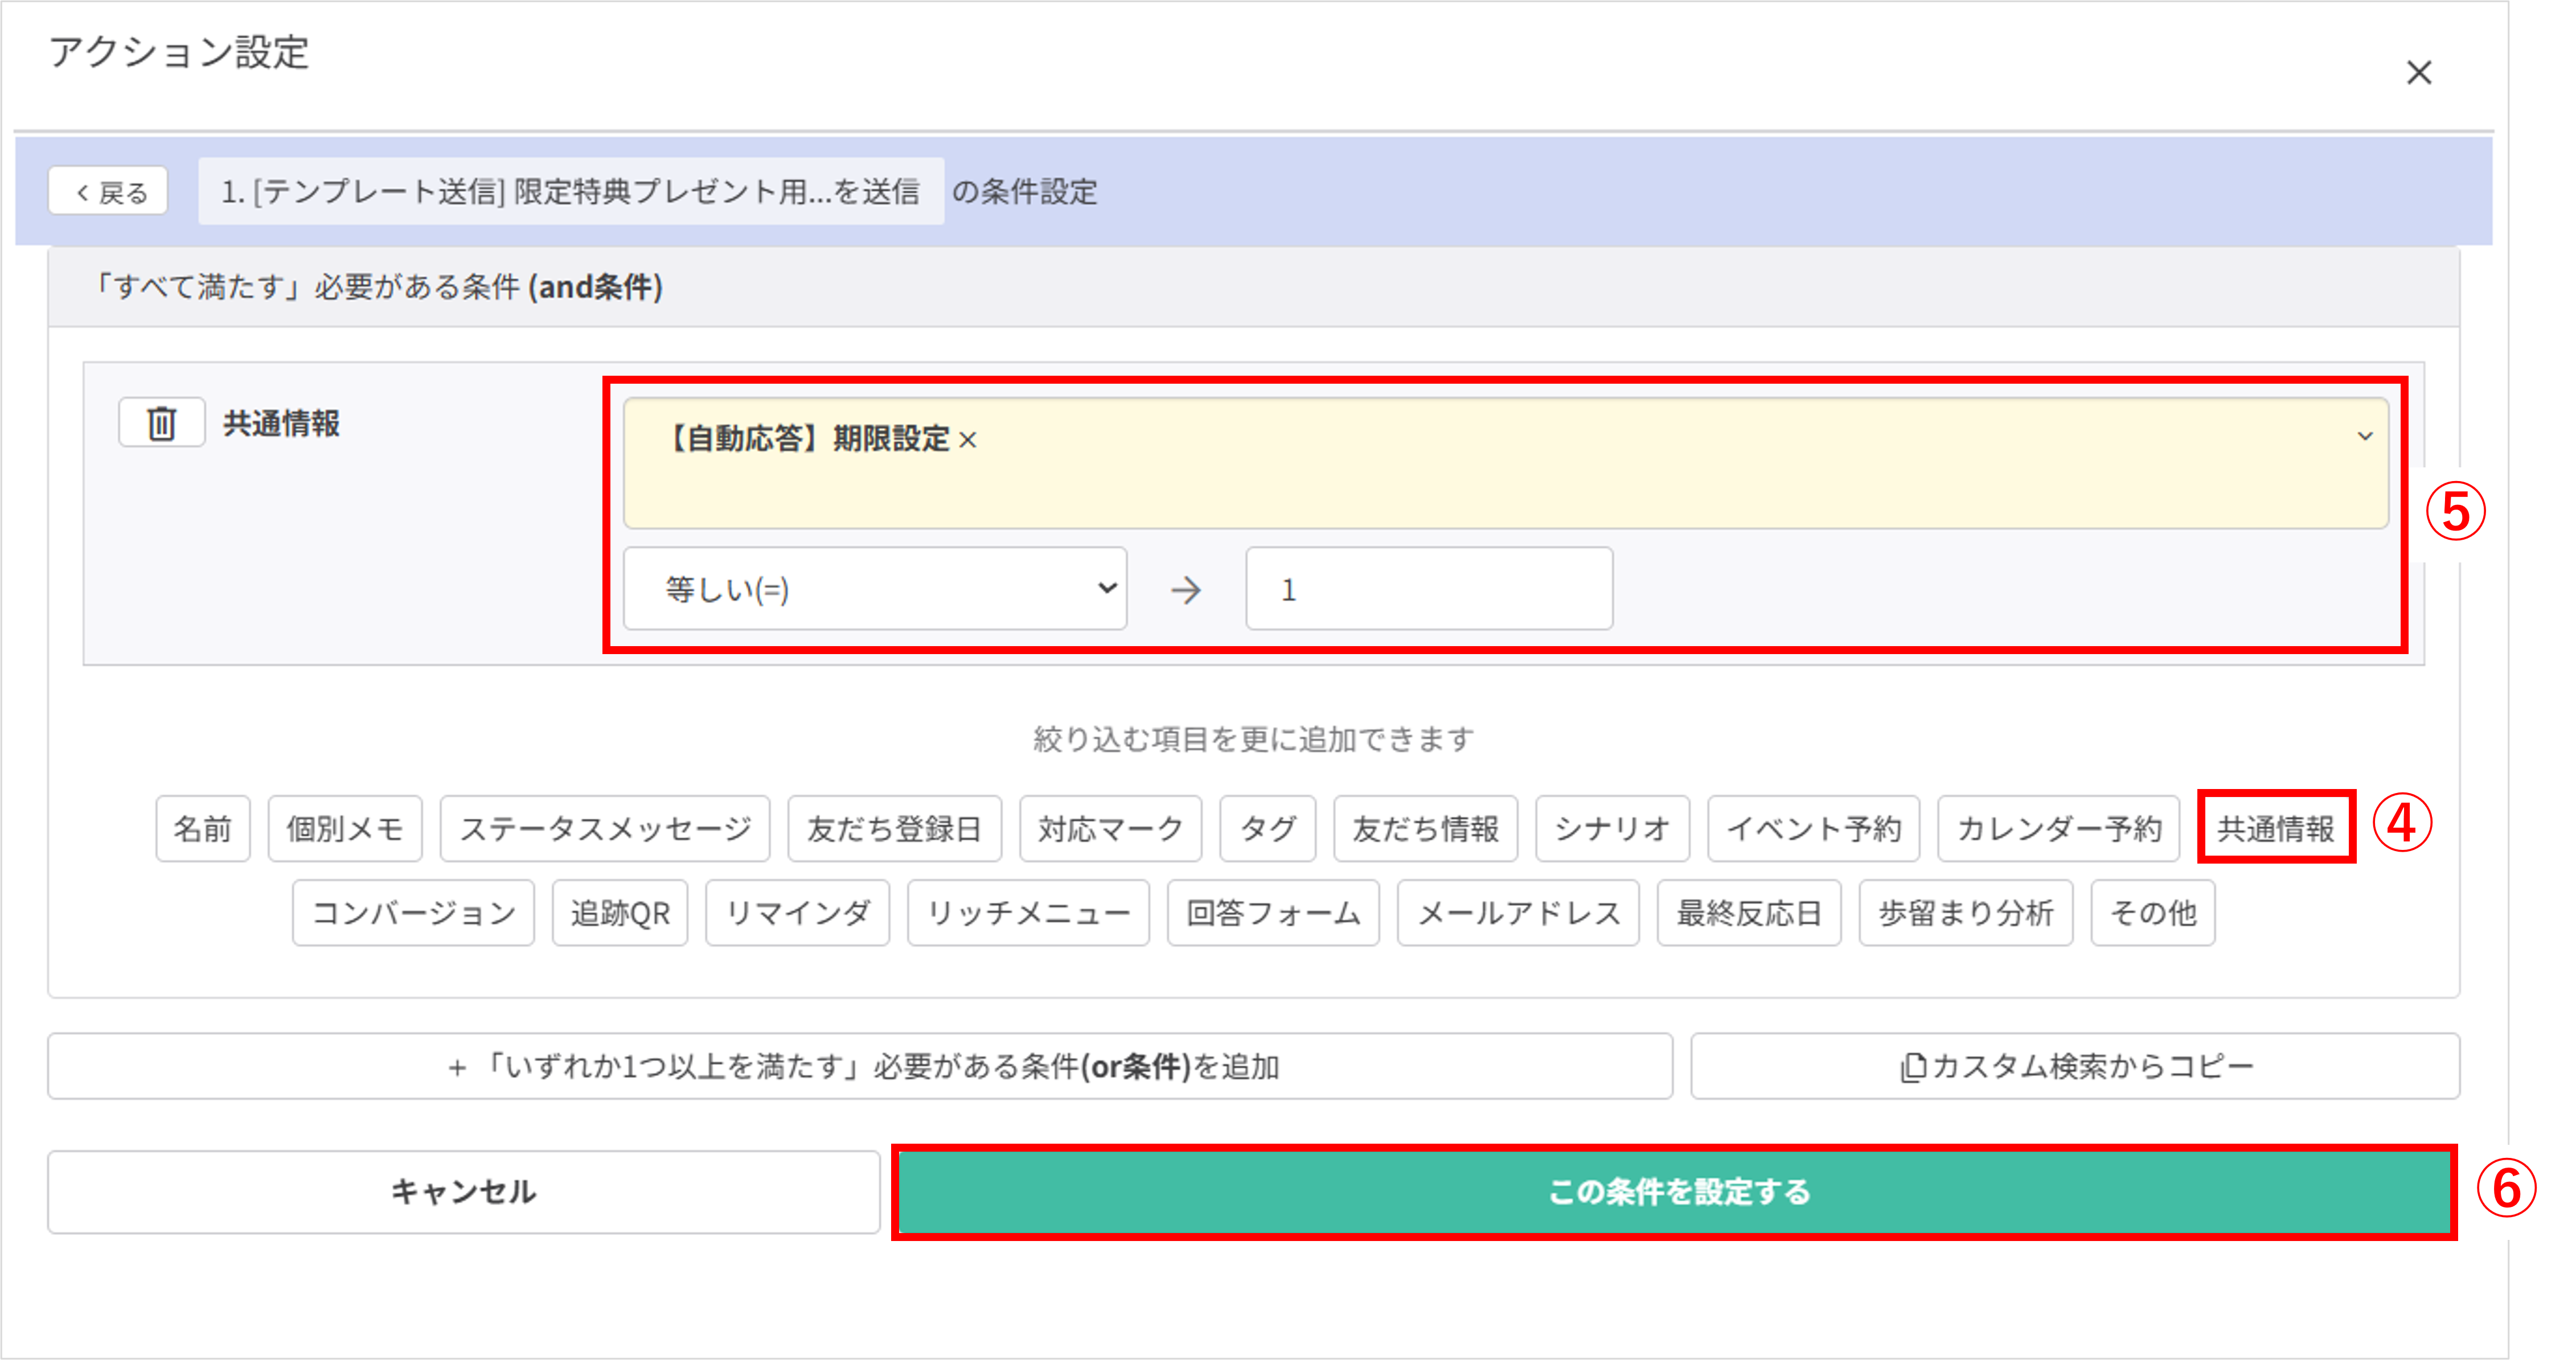The height and width of the screenshot is (1360, 2576).
Task: Add the 友だち登録日 filter
Action: tap(893, 828)
